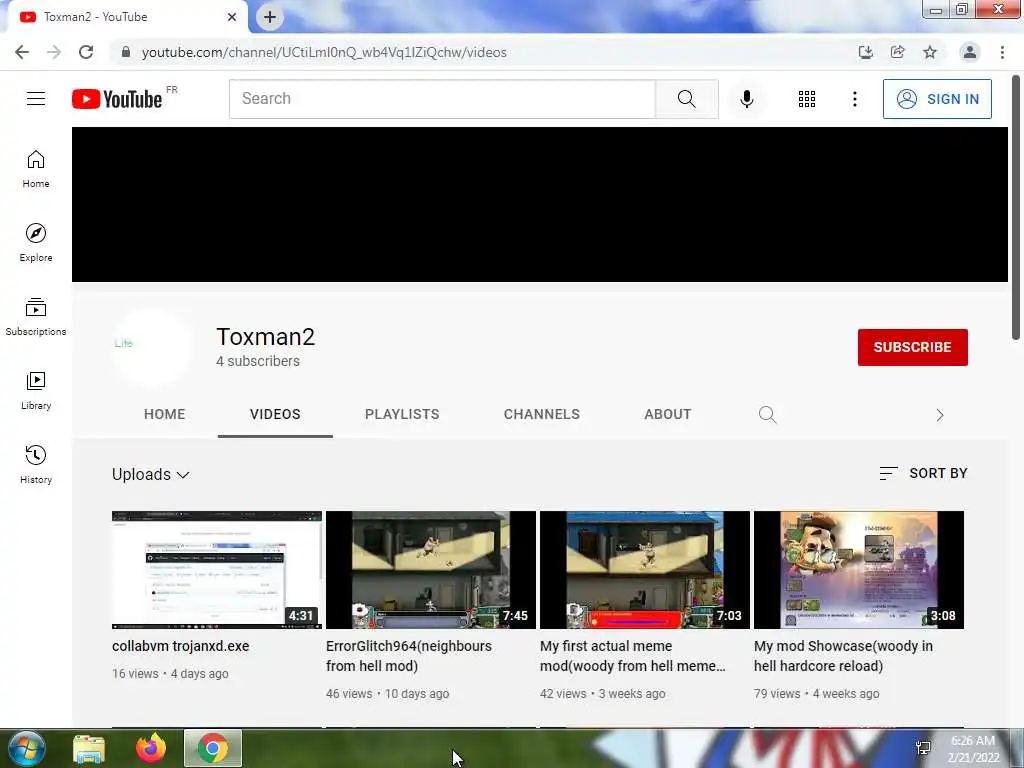Focus the YouTube Search input field
Screen dimensions: 1024x768
(x=442, y=99)
